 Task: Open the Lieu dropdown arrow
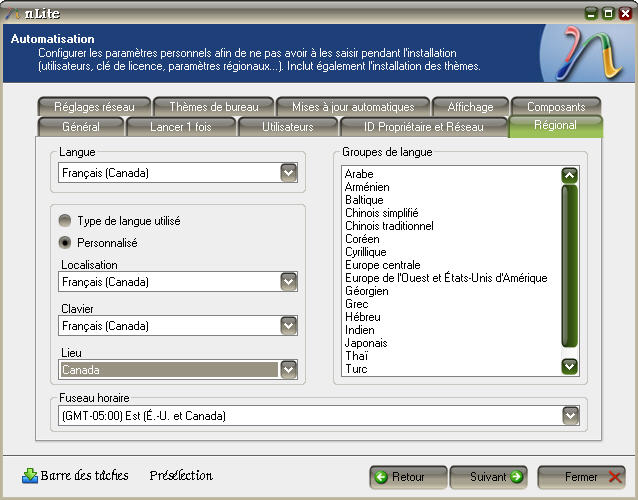[x=288, y=369]
